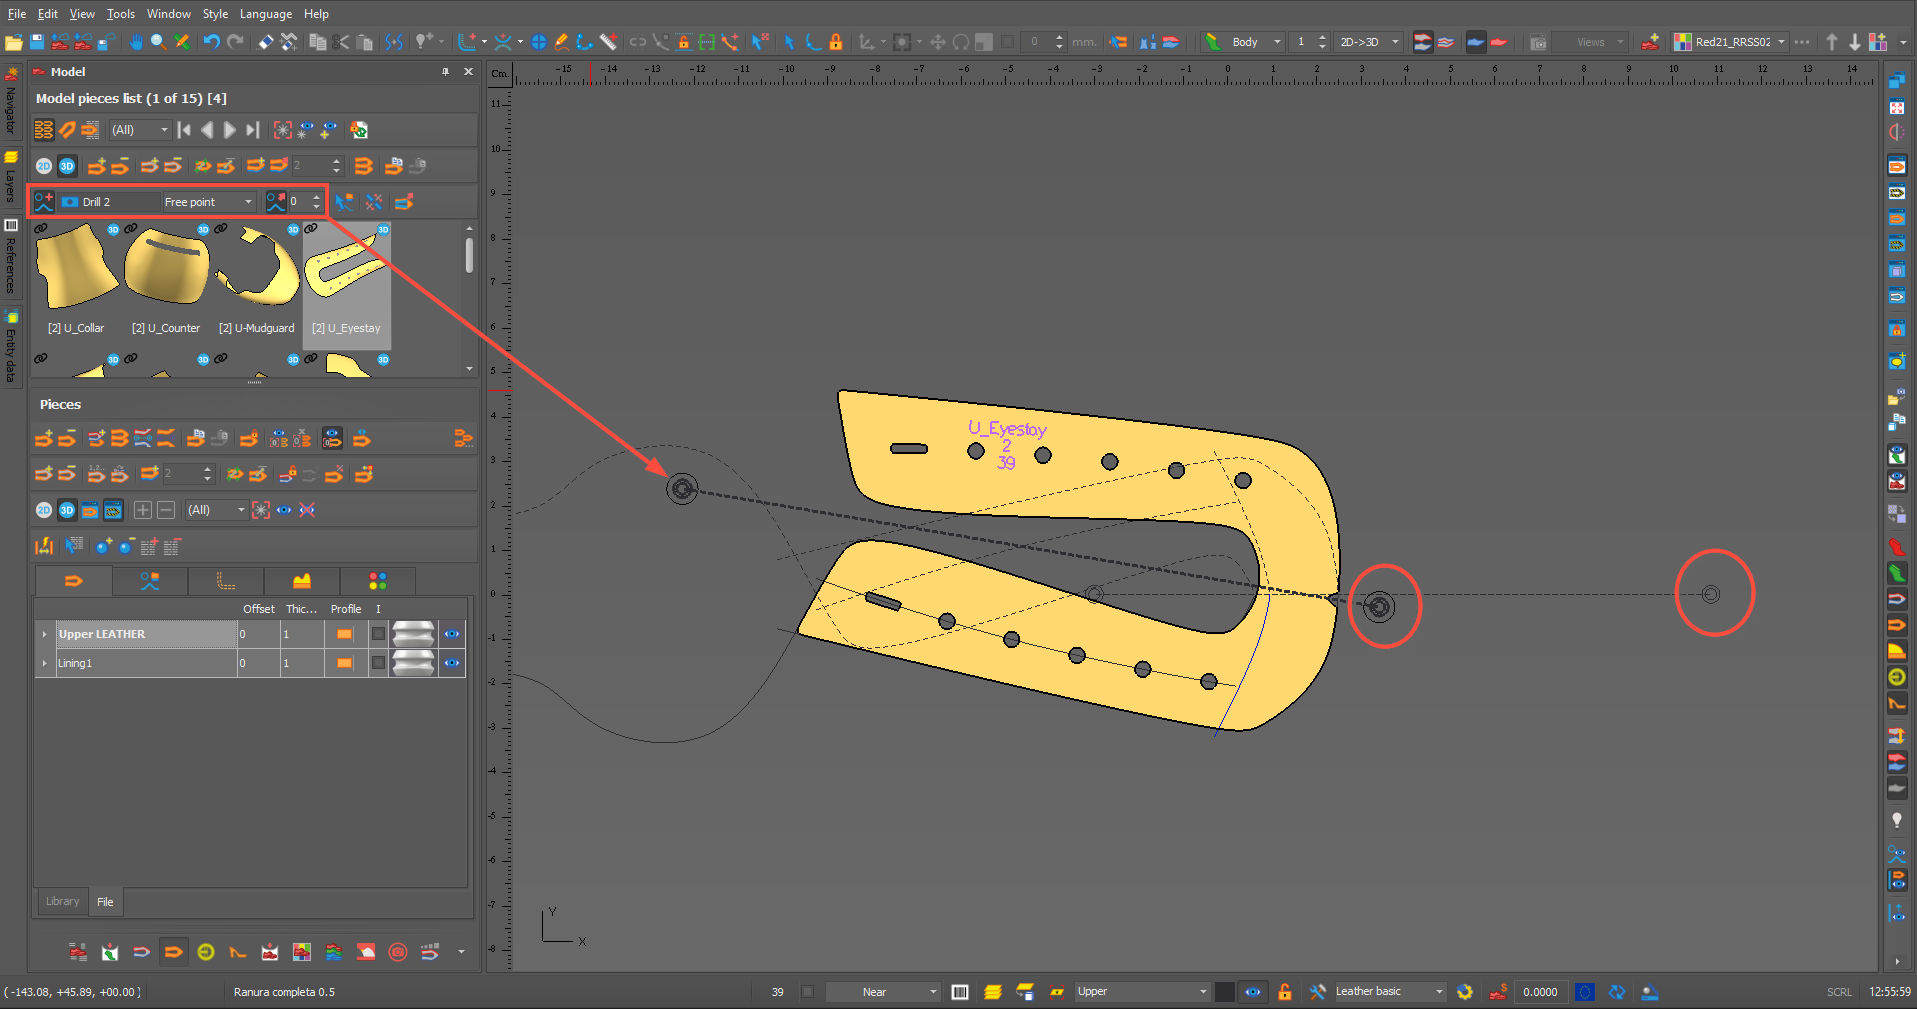Switch Model pieces list to 2D mode
The image size is (1917, 1009).
44,166
